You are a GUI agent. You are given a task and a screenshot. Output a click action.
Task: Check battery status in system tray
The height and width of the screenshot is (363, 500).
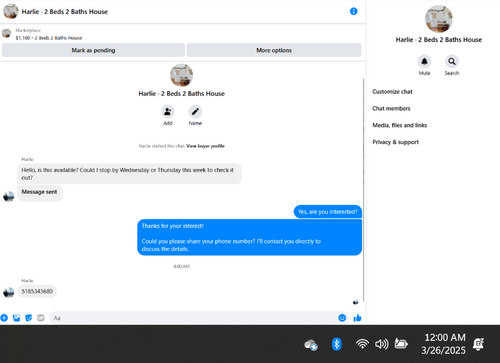point(401,343)
